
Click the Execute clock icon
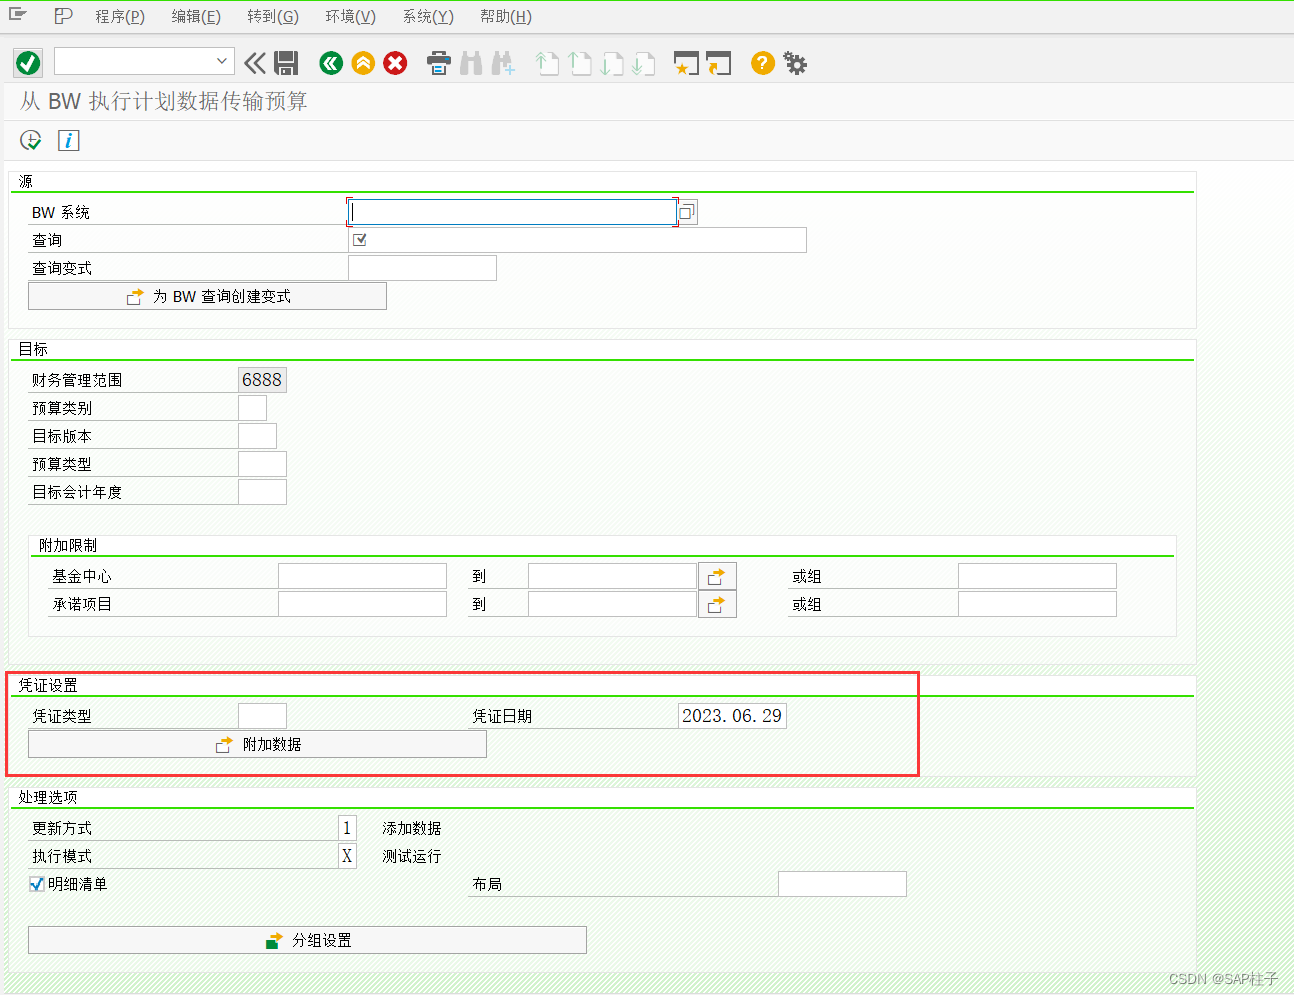(31, 140)
